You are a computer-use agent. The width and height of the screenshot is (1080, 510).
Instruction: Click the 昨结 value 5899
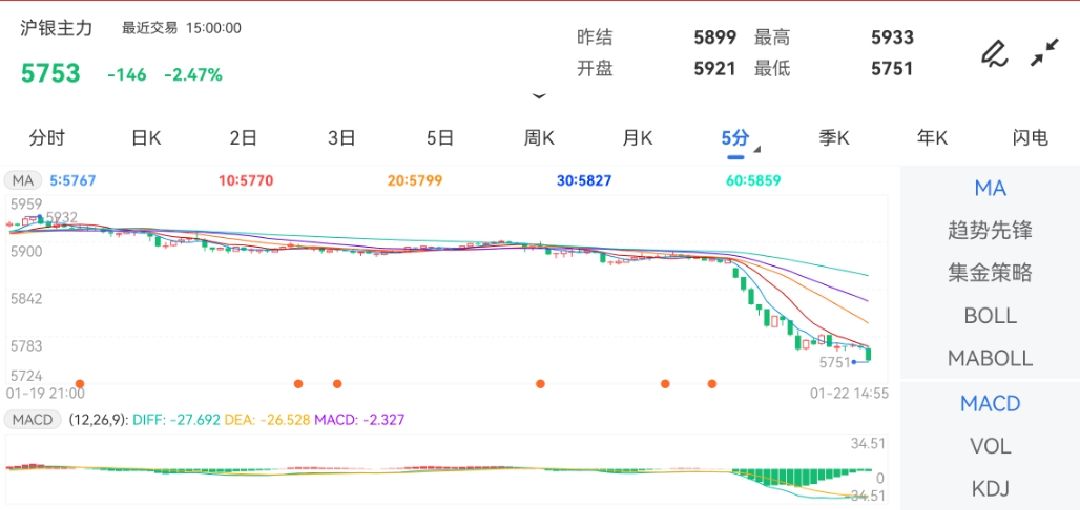pos(714,37)
